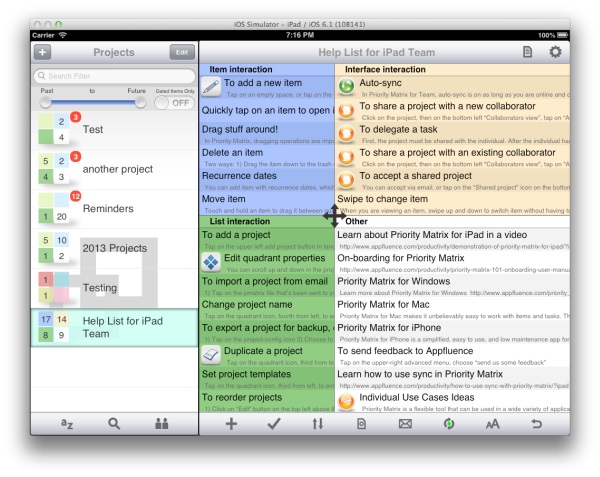Click the Edit button in Projects header
The width and height of the screenshot is (600, 477).
pyautogui.click(x=182, y=52)
